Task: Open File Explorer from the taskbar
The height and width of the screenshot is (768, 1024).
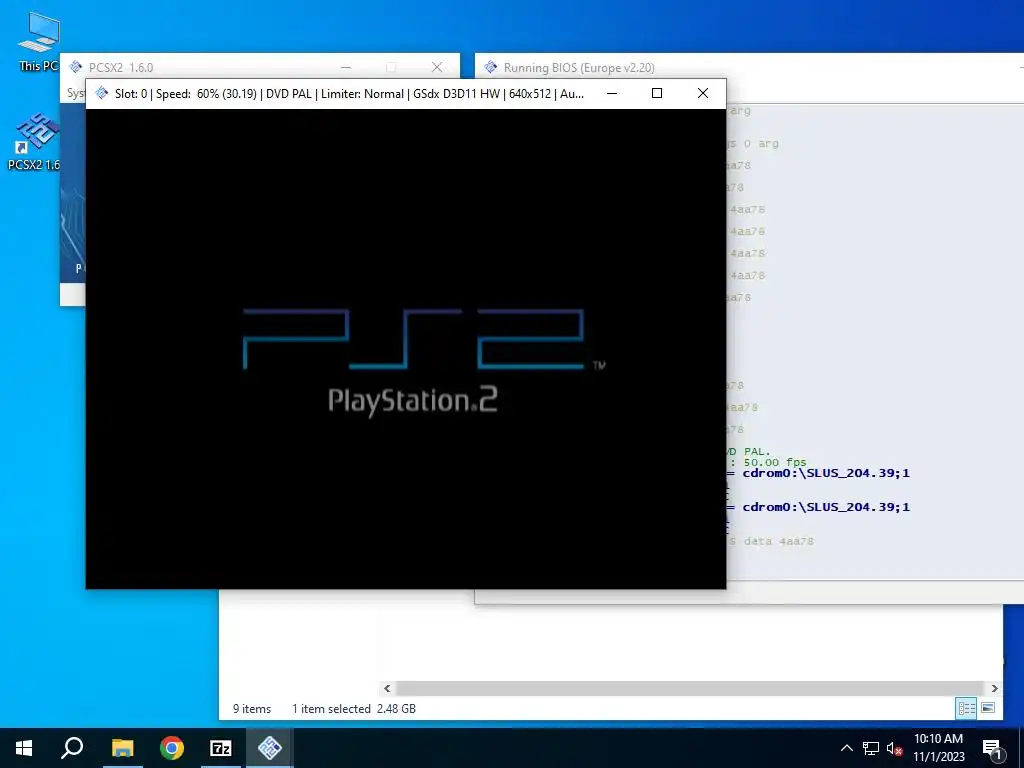Action: (122, 748)
